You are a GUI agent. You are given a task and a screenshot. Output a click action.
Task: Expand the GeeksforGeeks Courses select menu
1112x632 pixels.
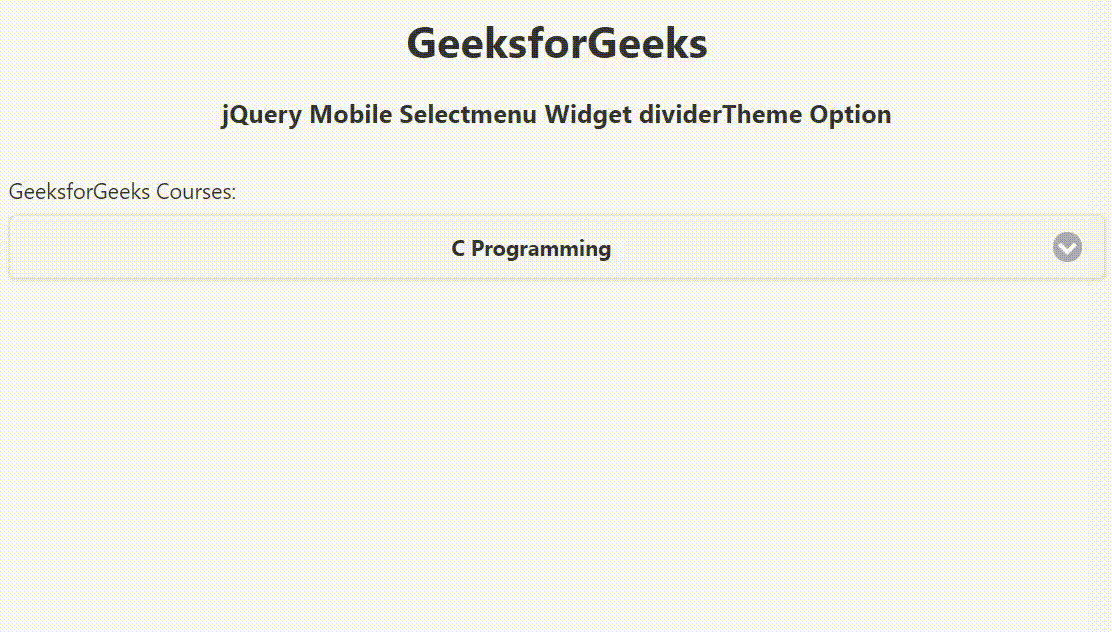556,248
